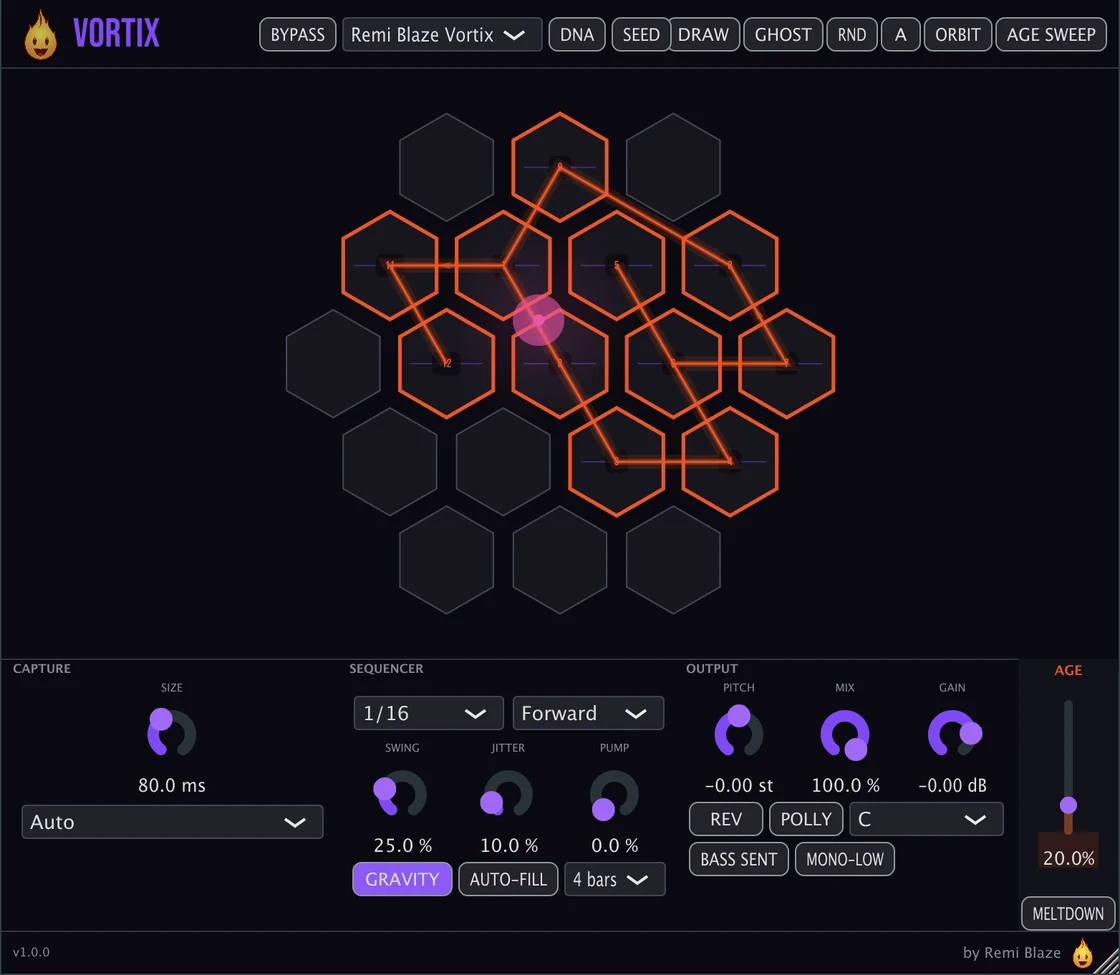Click the 100.0 % mix value
1120x975 pixels.
845,785
